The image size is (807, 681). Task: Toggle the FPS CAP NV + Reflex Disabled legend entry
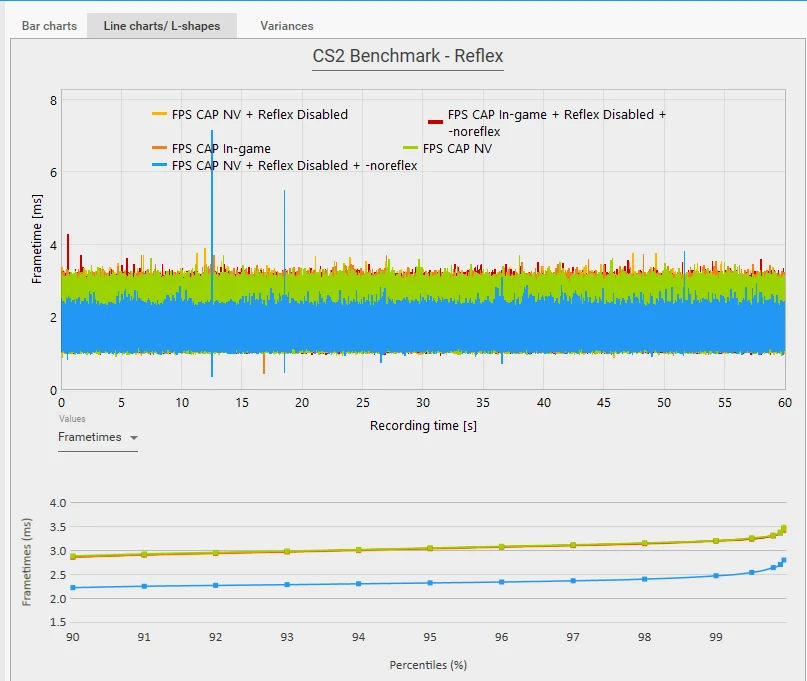coord(250,114)
